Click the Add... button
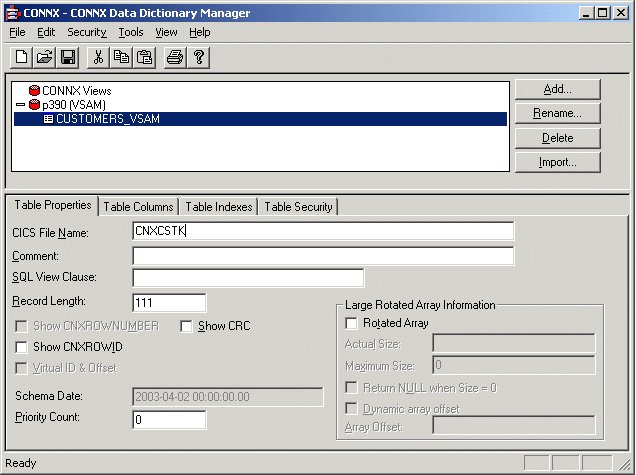 tap(558, 89)
